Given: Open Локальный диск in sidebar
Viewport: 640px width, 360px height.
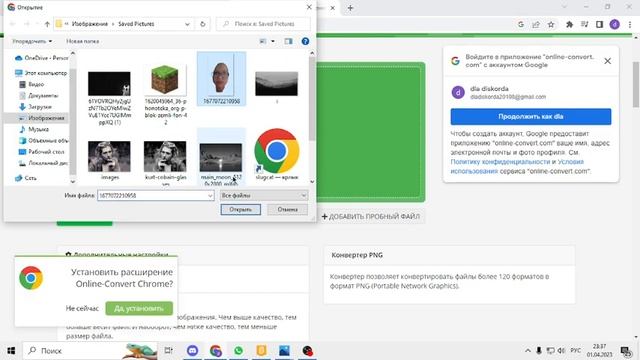Looking at the screenshot, I should [x=43, y=163].
